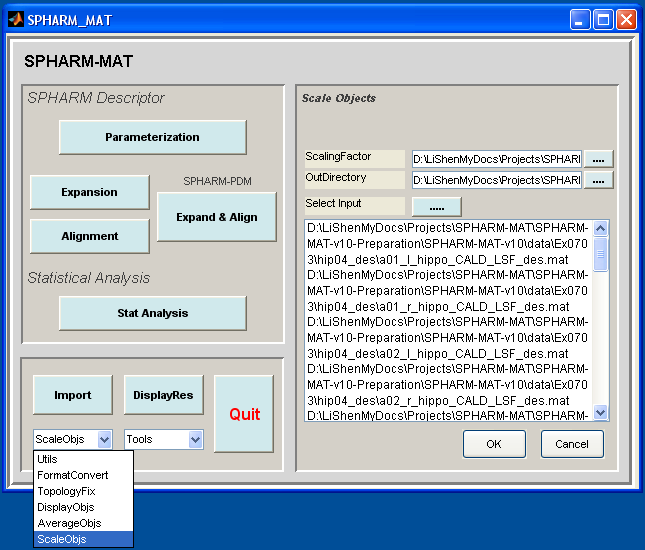Image resolution: width=645 pixels, height=550 pixels.
Task: Click the ScalingFactor path field
Action: pyautogui.click(x=497, y=159)
